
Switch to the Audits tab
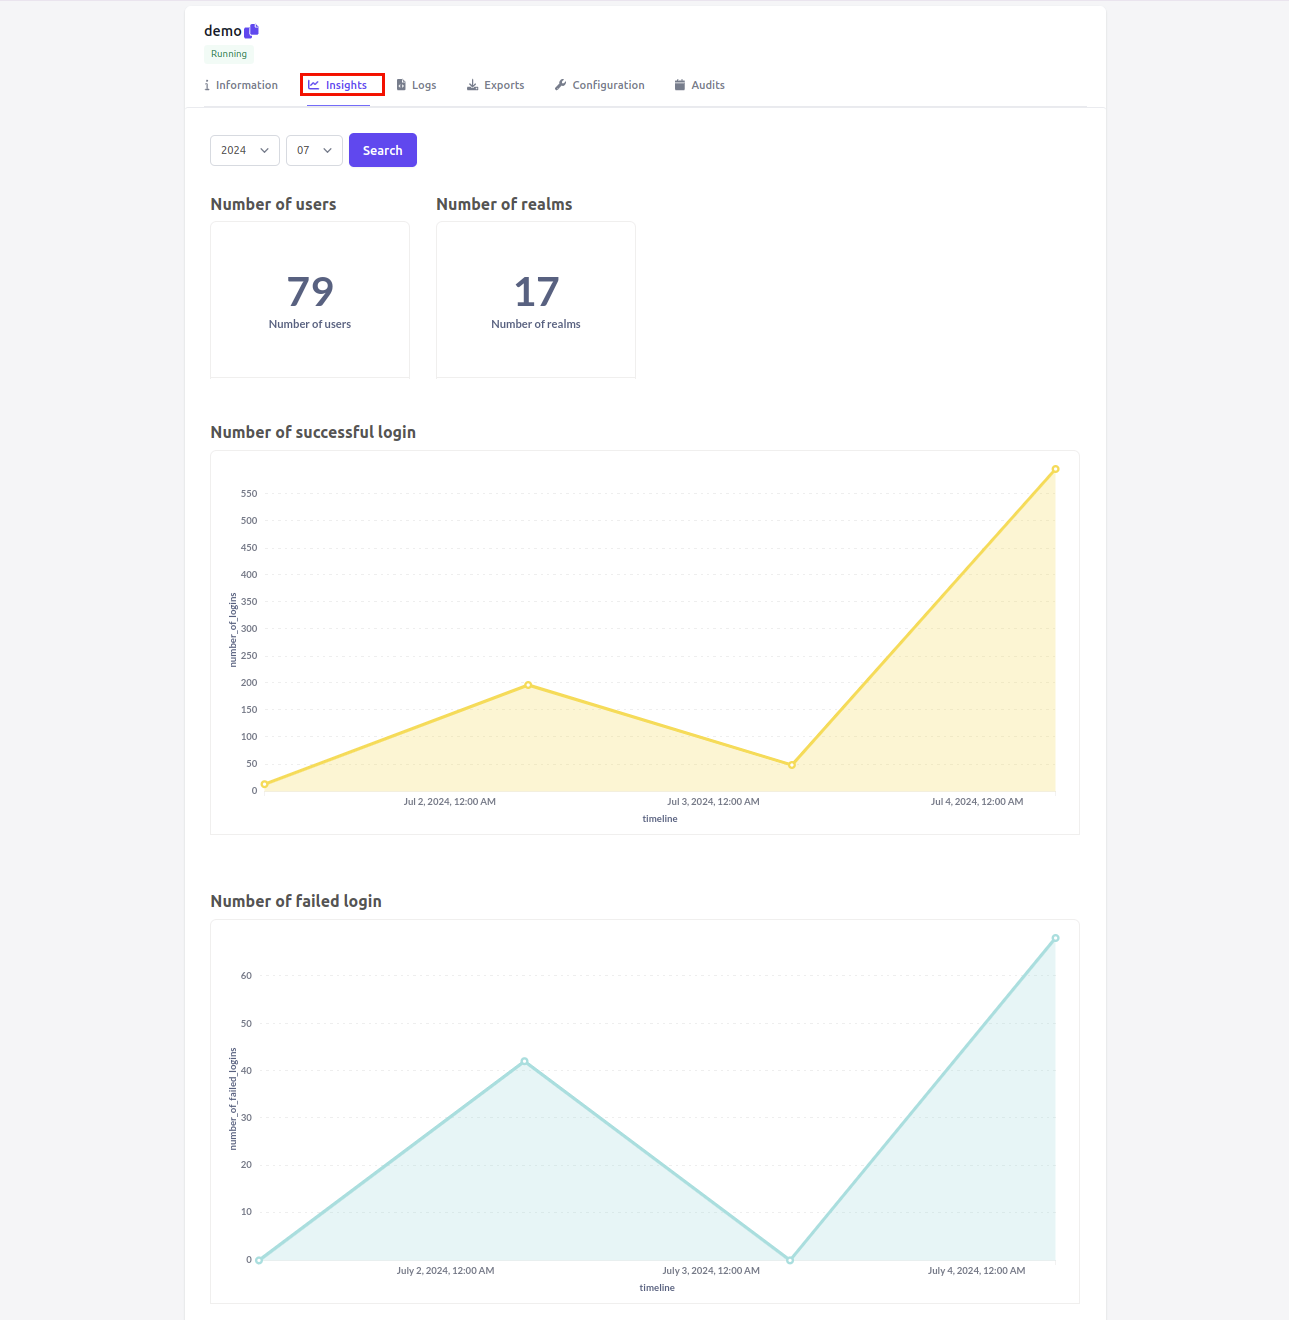tap(699, 85)
